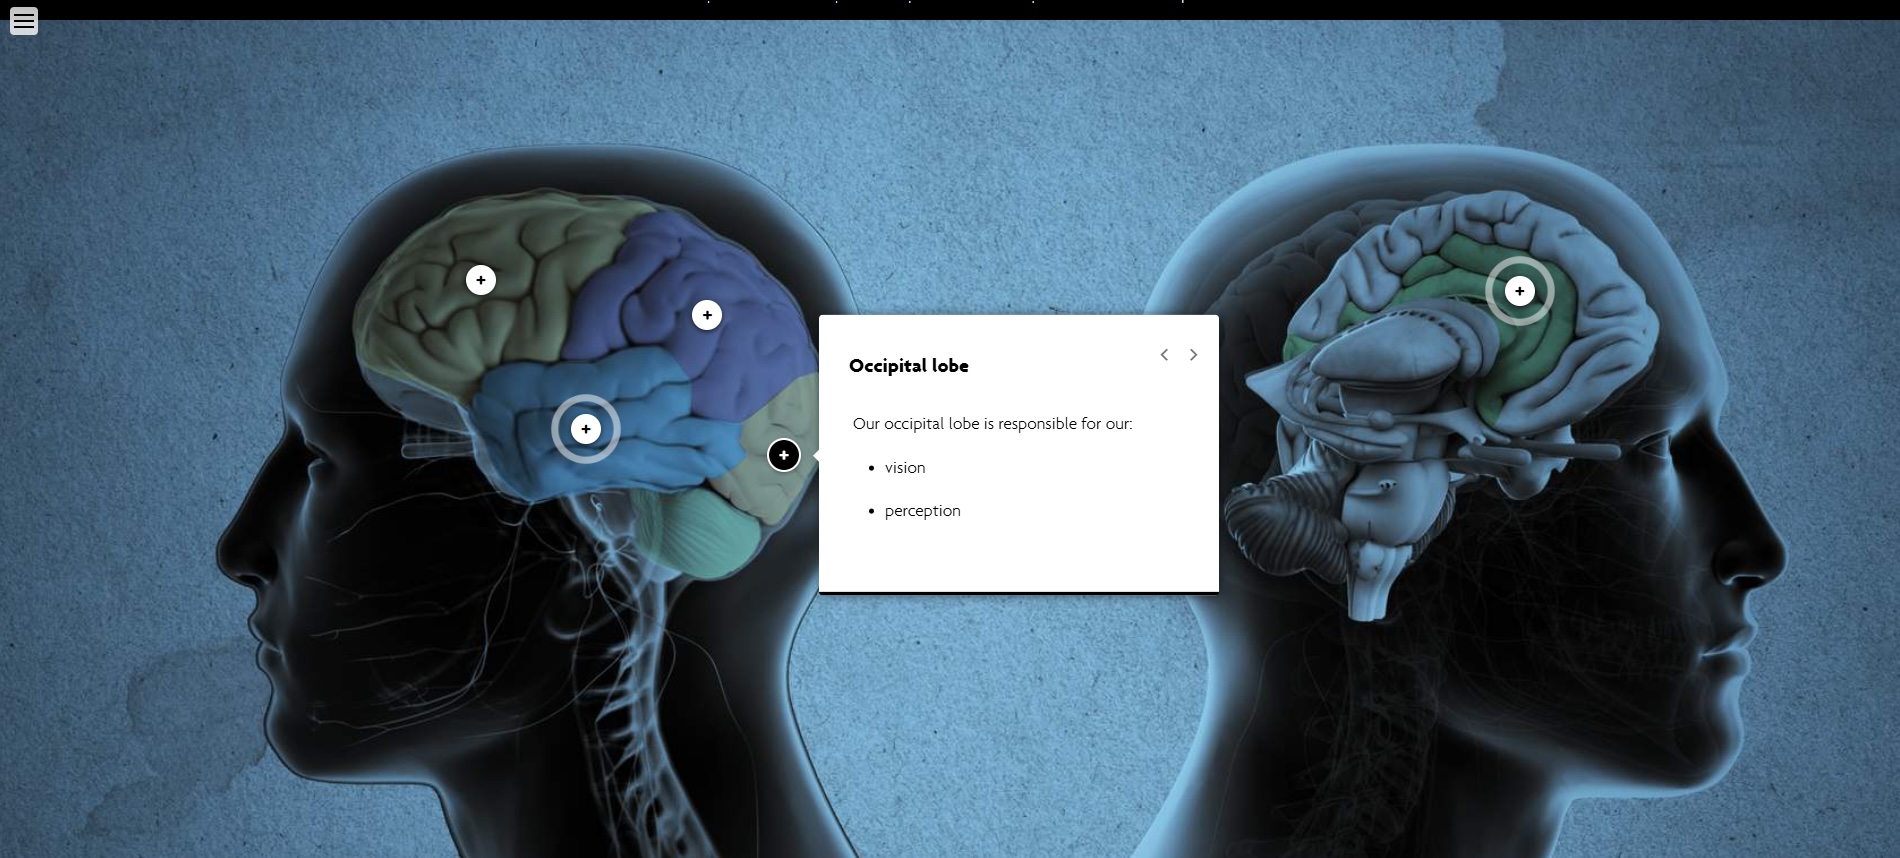
Task: Click the plus hotspot on the olive frontal lobe
Action: [x=481, y=280]
